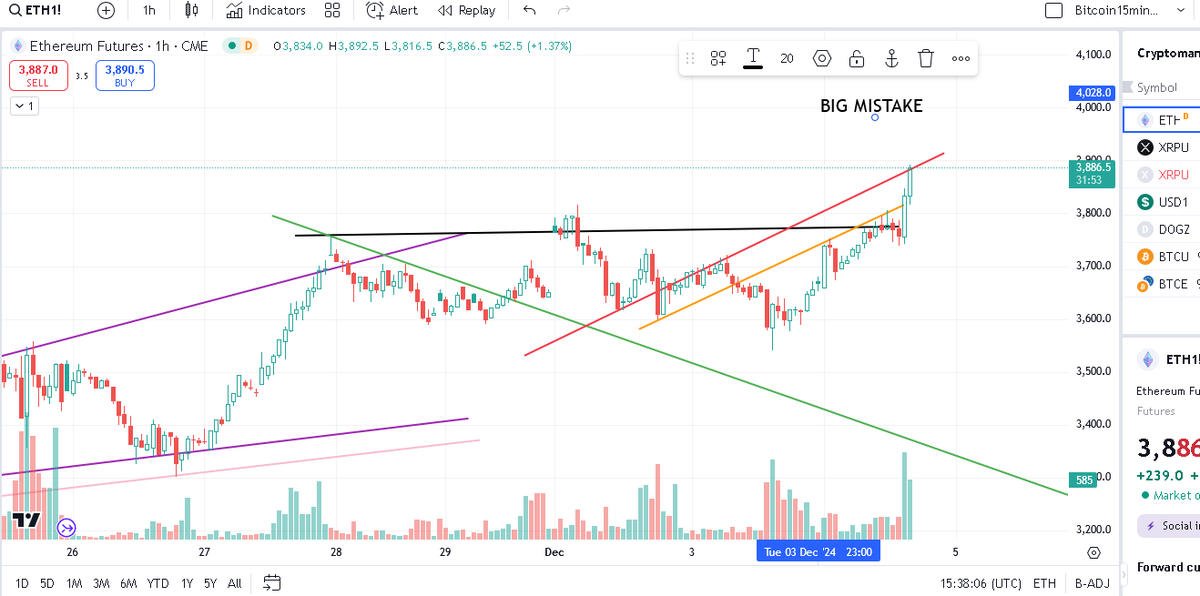Click the BUY 3,890.5 button
Image resolution: width=1200 pixels, height=596 pixels.
pyautogui.click(x=125, y=76)
